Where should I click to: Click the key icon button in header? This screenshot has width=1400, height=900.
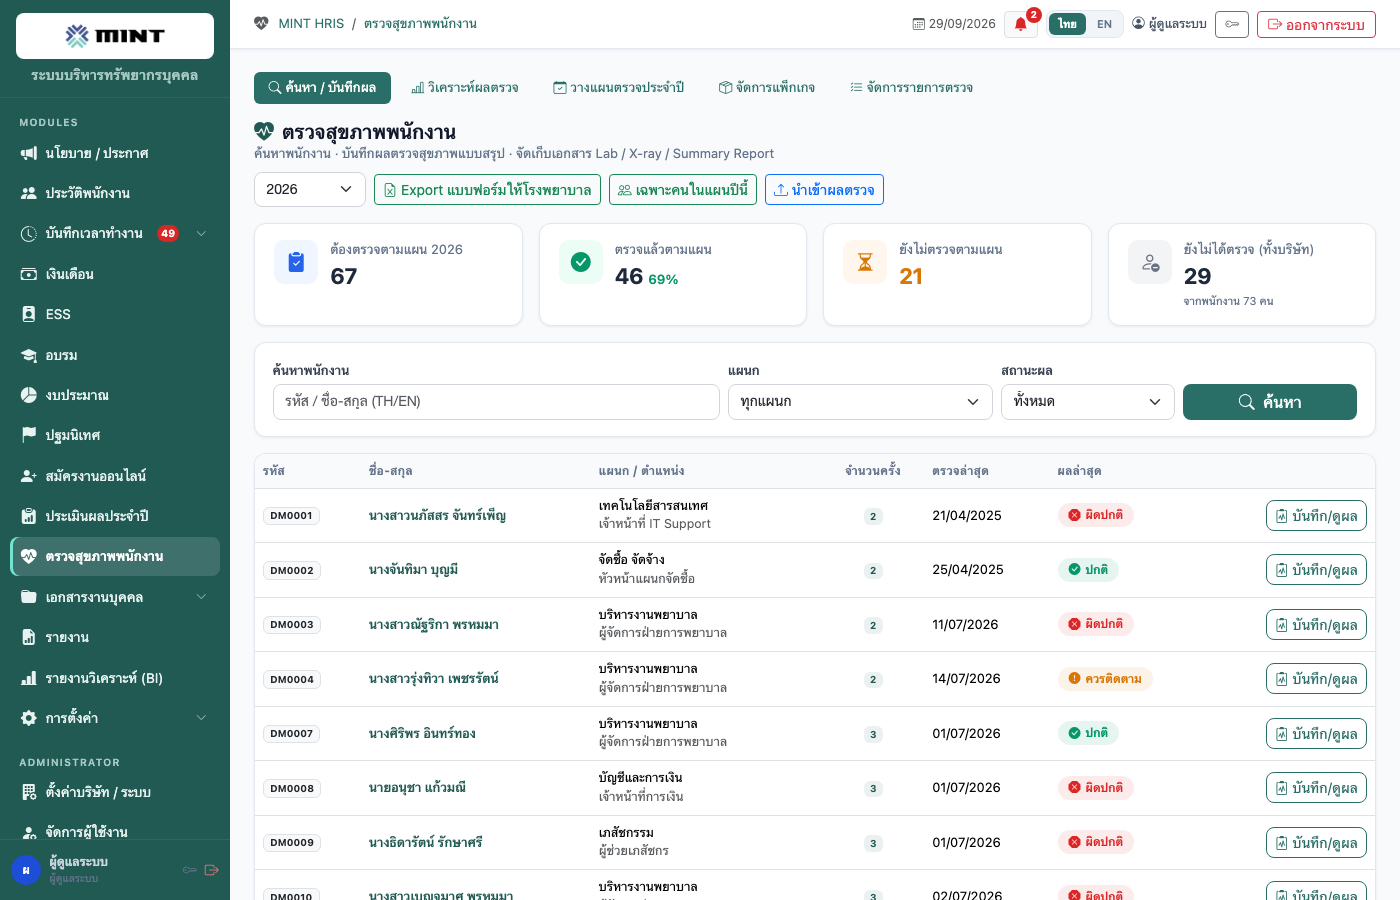pos(1232,24)
